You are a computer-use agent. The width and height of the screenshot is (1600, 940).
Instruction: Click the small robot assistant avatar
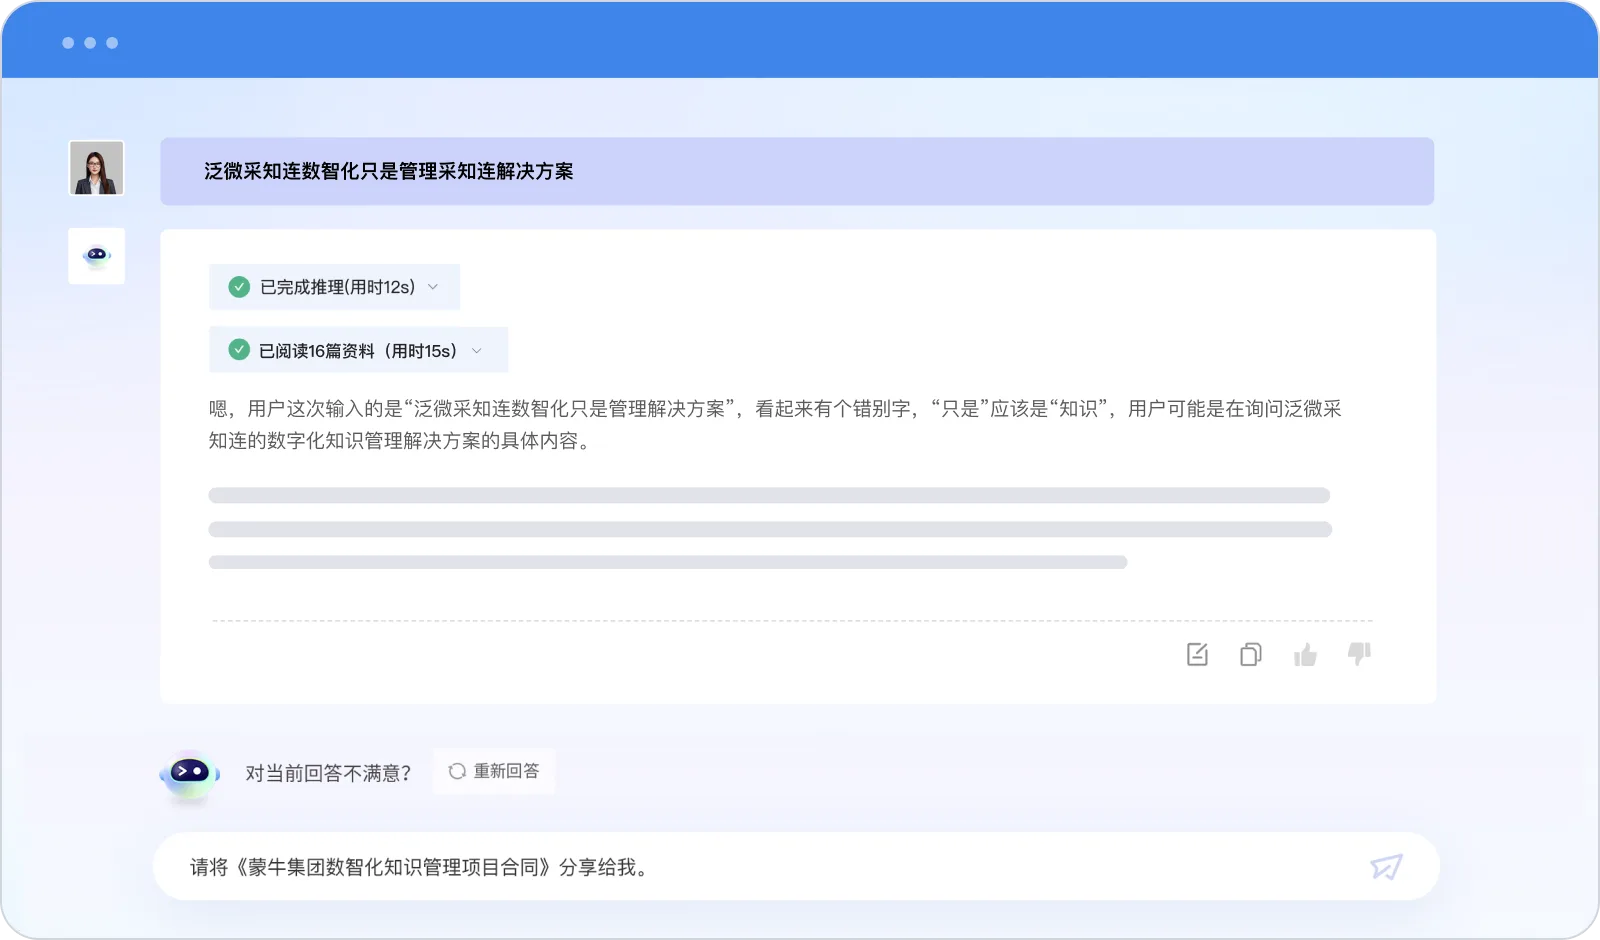coord(97,256)
